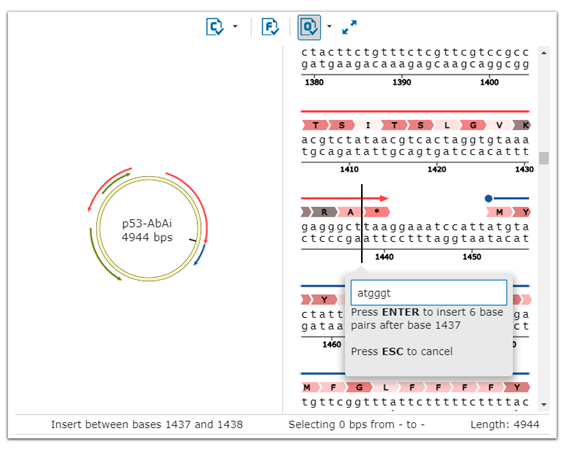The width and height of the screenshot is (588, 455).
Task: Click the sequence scrollbar up arrow
Action: point(544,53)
